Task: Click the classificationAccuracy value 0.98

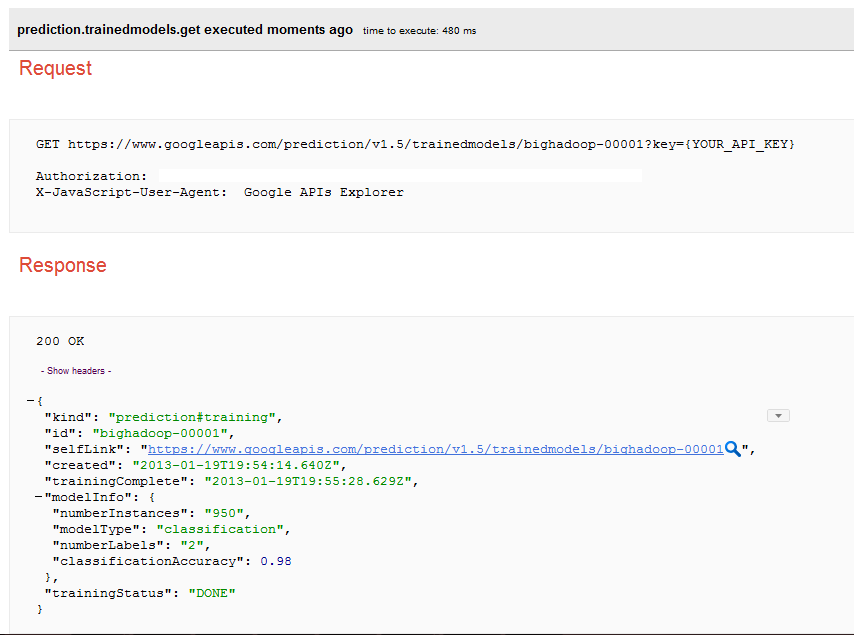Action: [276, 561]
